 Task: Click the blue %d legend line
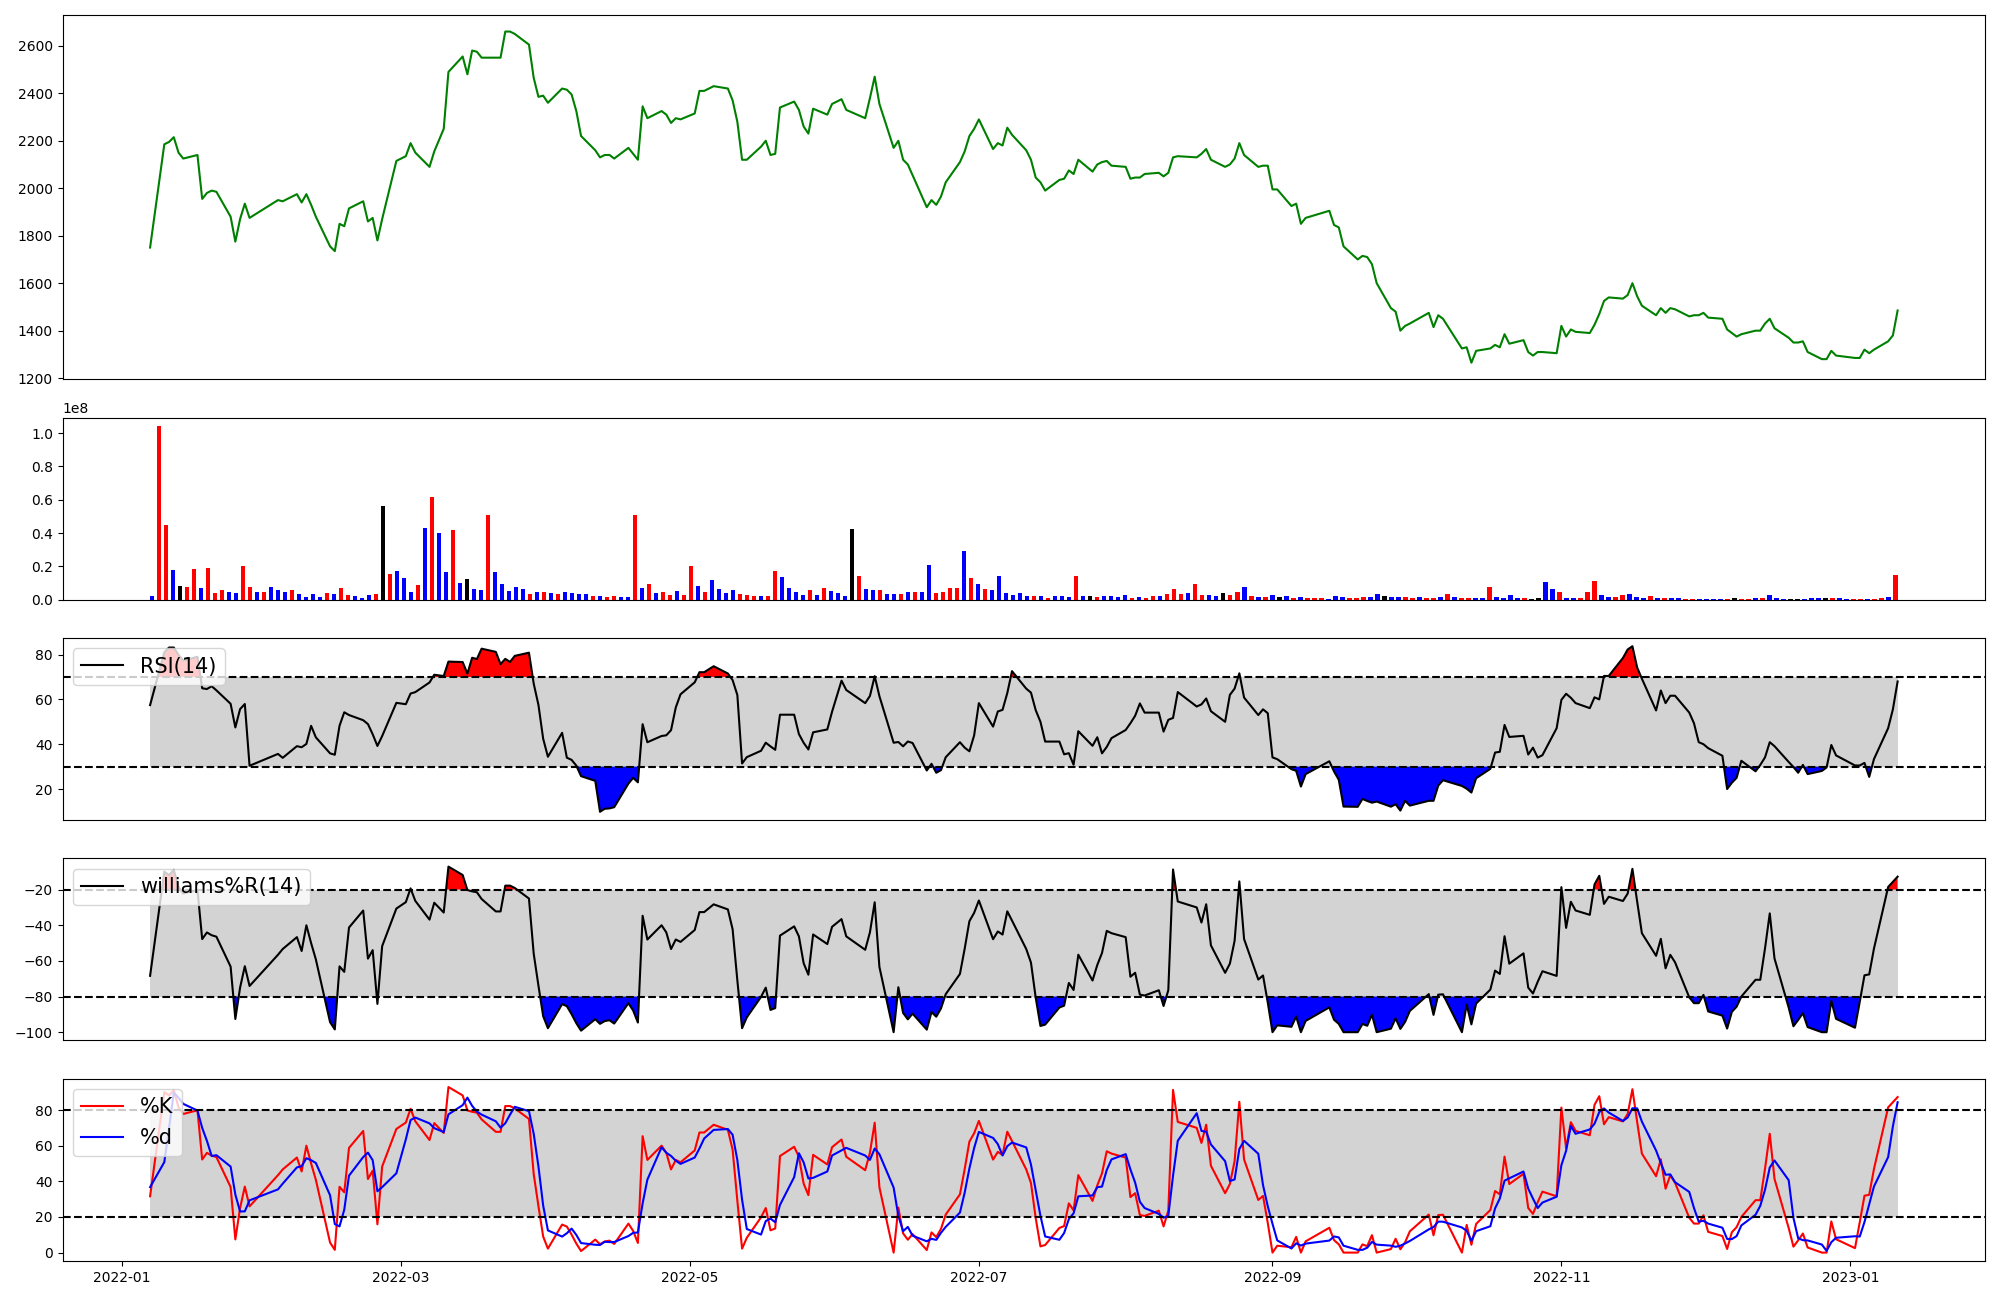(x=101, y=1137)
